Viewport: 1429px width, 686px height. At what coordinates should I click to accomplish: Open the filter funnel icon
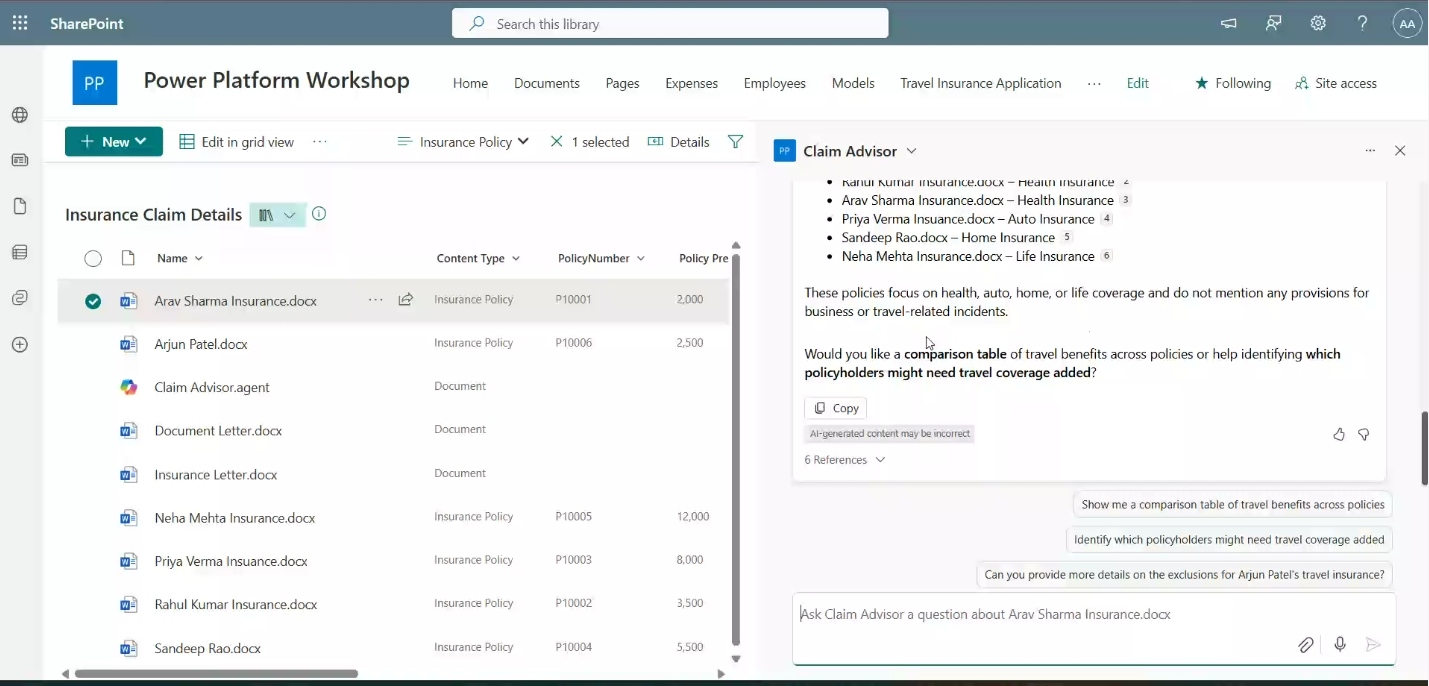(736, 142)
